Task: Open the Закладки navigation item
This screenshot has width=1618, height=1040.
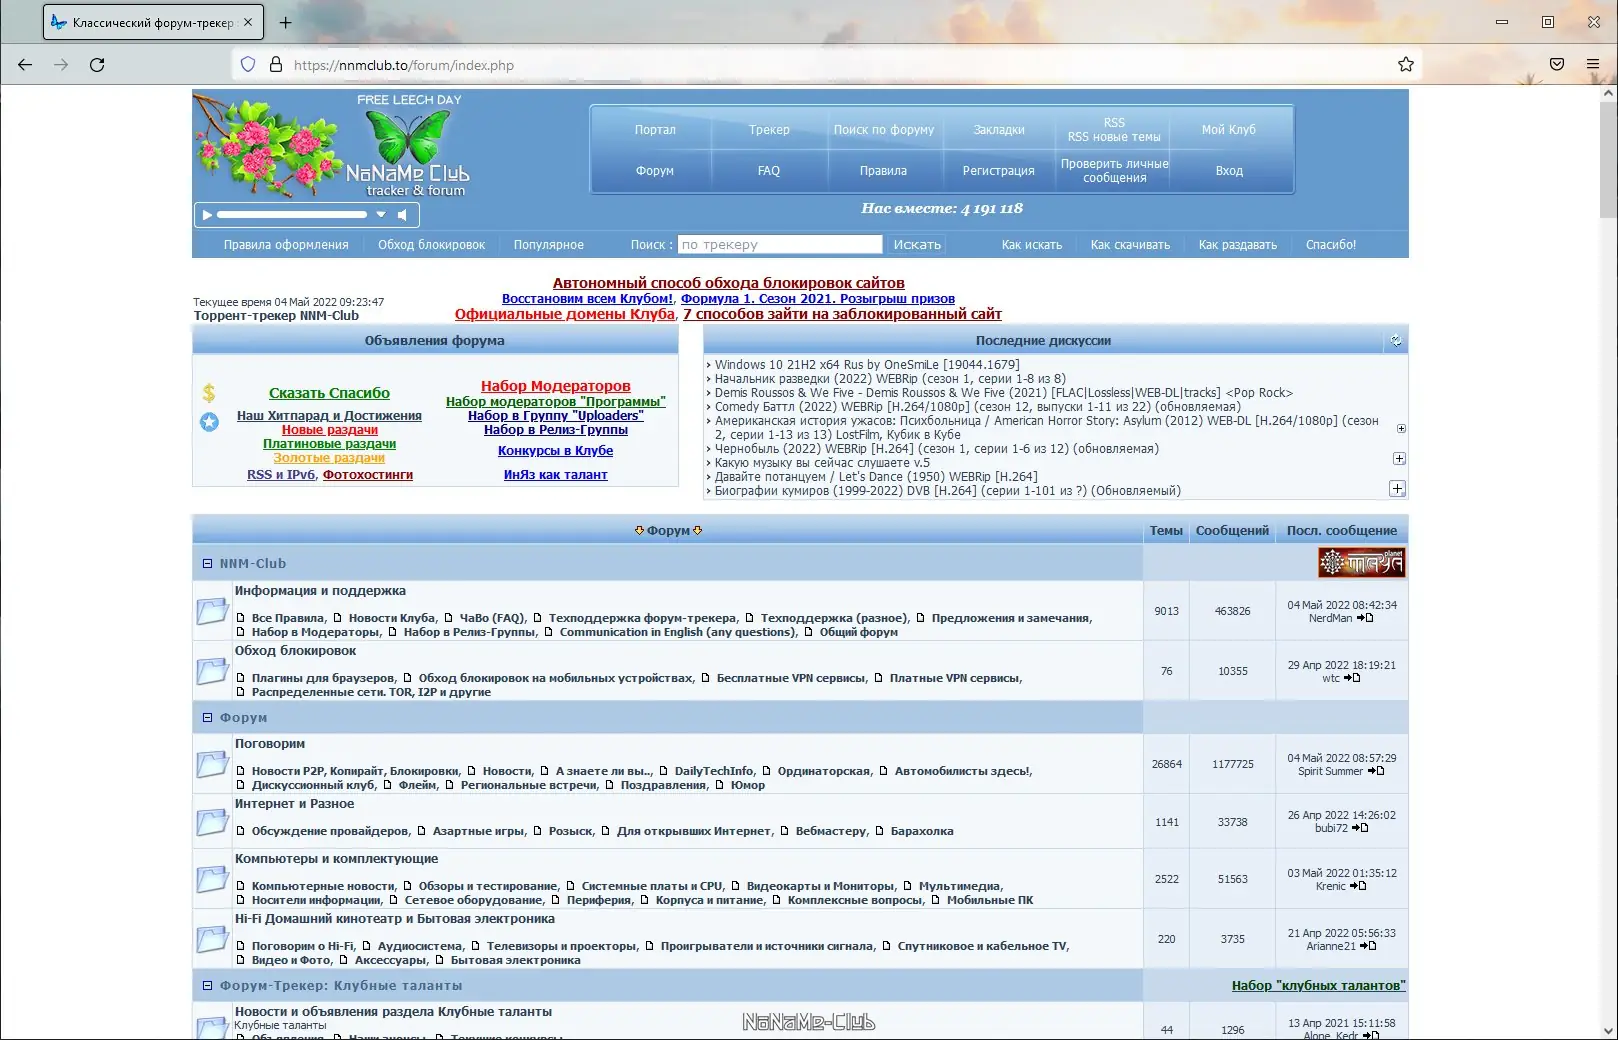Action: [x=999, y=130]
